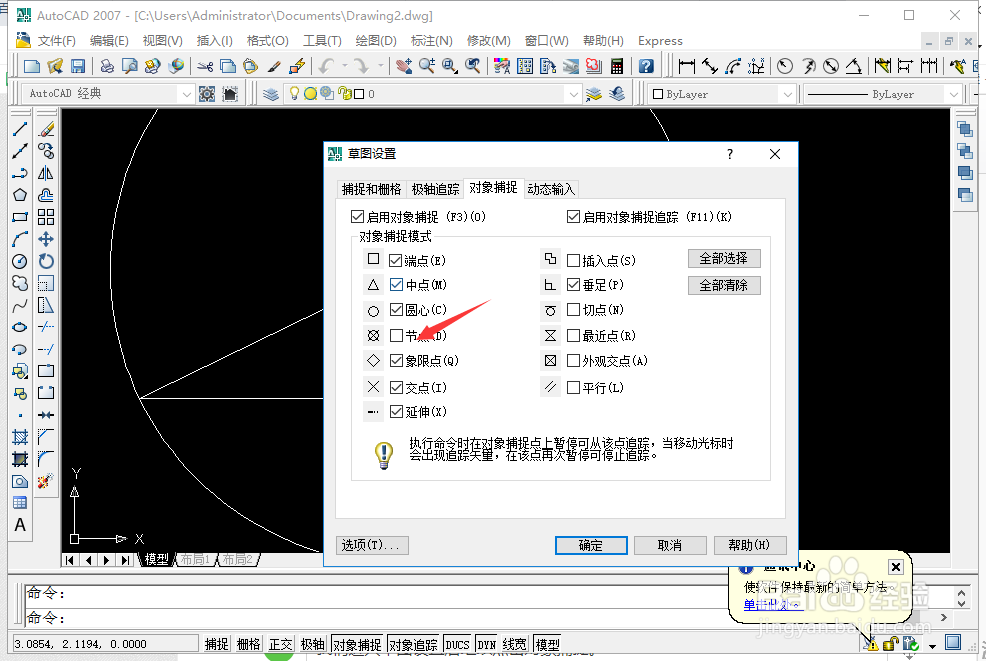
Task: Select the Move modify tool
Action: (46, 239)
